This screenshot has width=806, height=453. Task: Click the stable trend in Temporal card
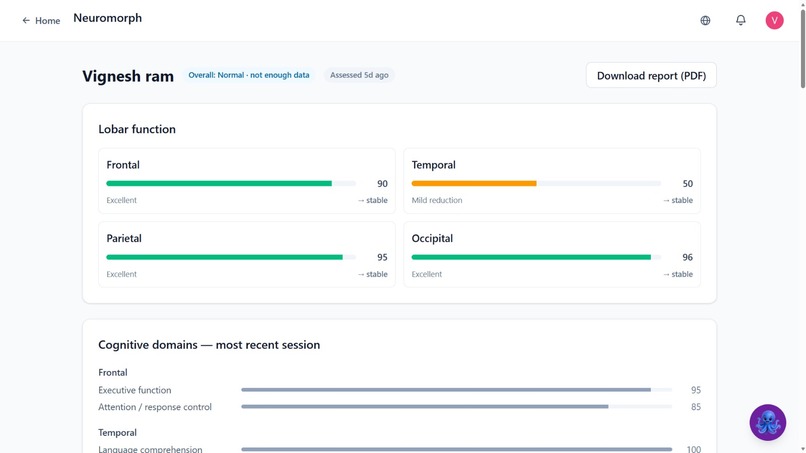tap(677, 200)
